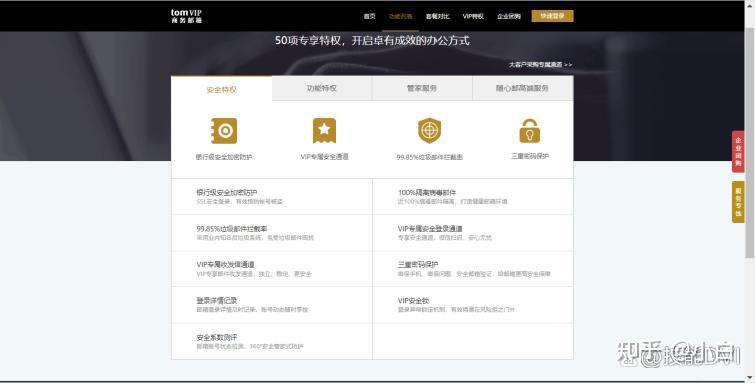Click the gold 快速登录 button
This screenshot has height=383, width=755.
(x=552, y=16)
